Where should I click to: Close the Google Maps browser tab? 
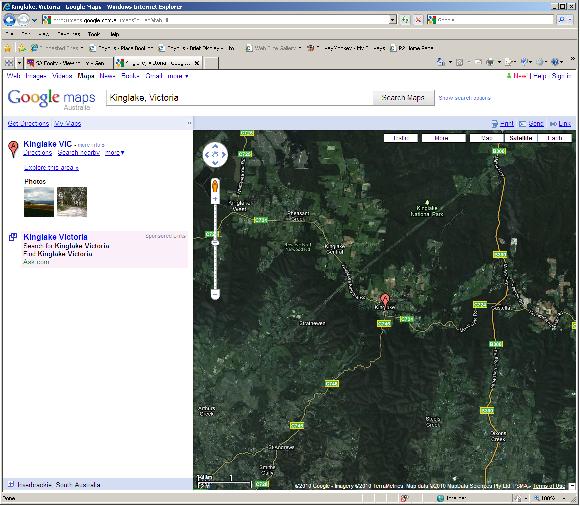pos(197,63)
